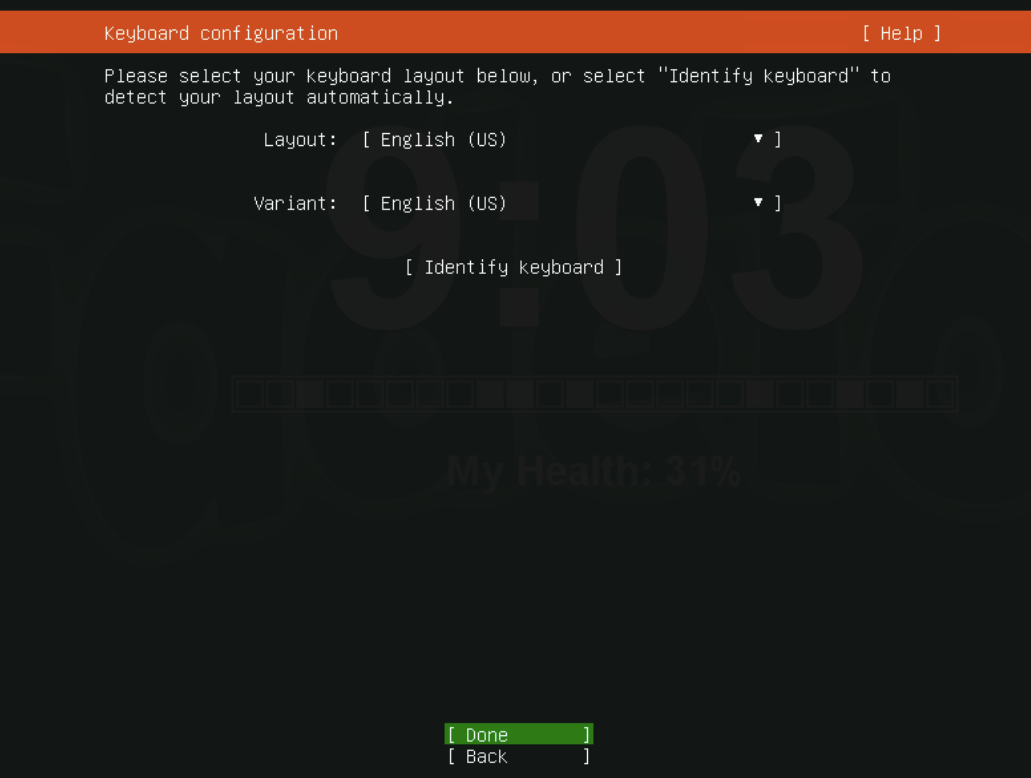Screen dimensions: 1031x778
Task: Open the Variant dropdown showing English (US)
Action: 571,203
